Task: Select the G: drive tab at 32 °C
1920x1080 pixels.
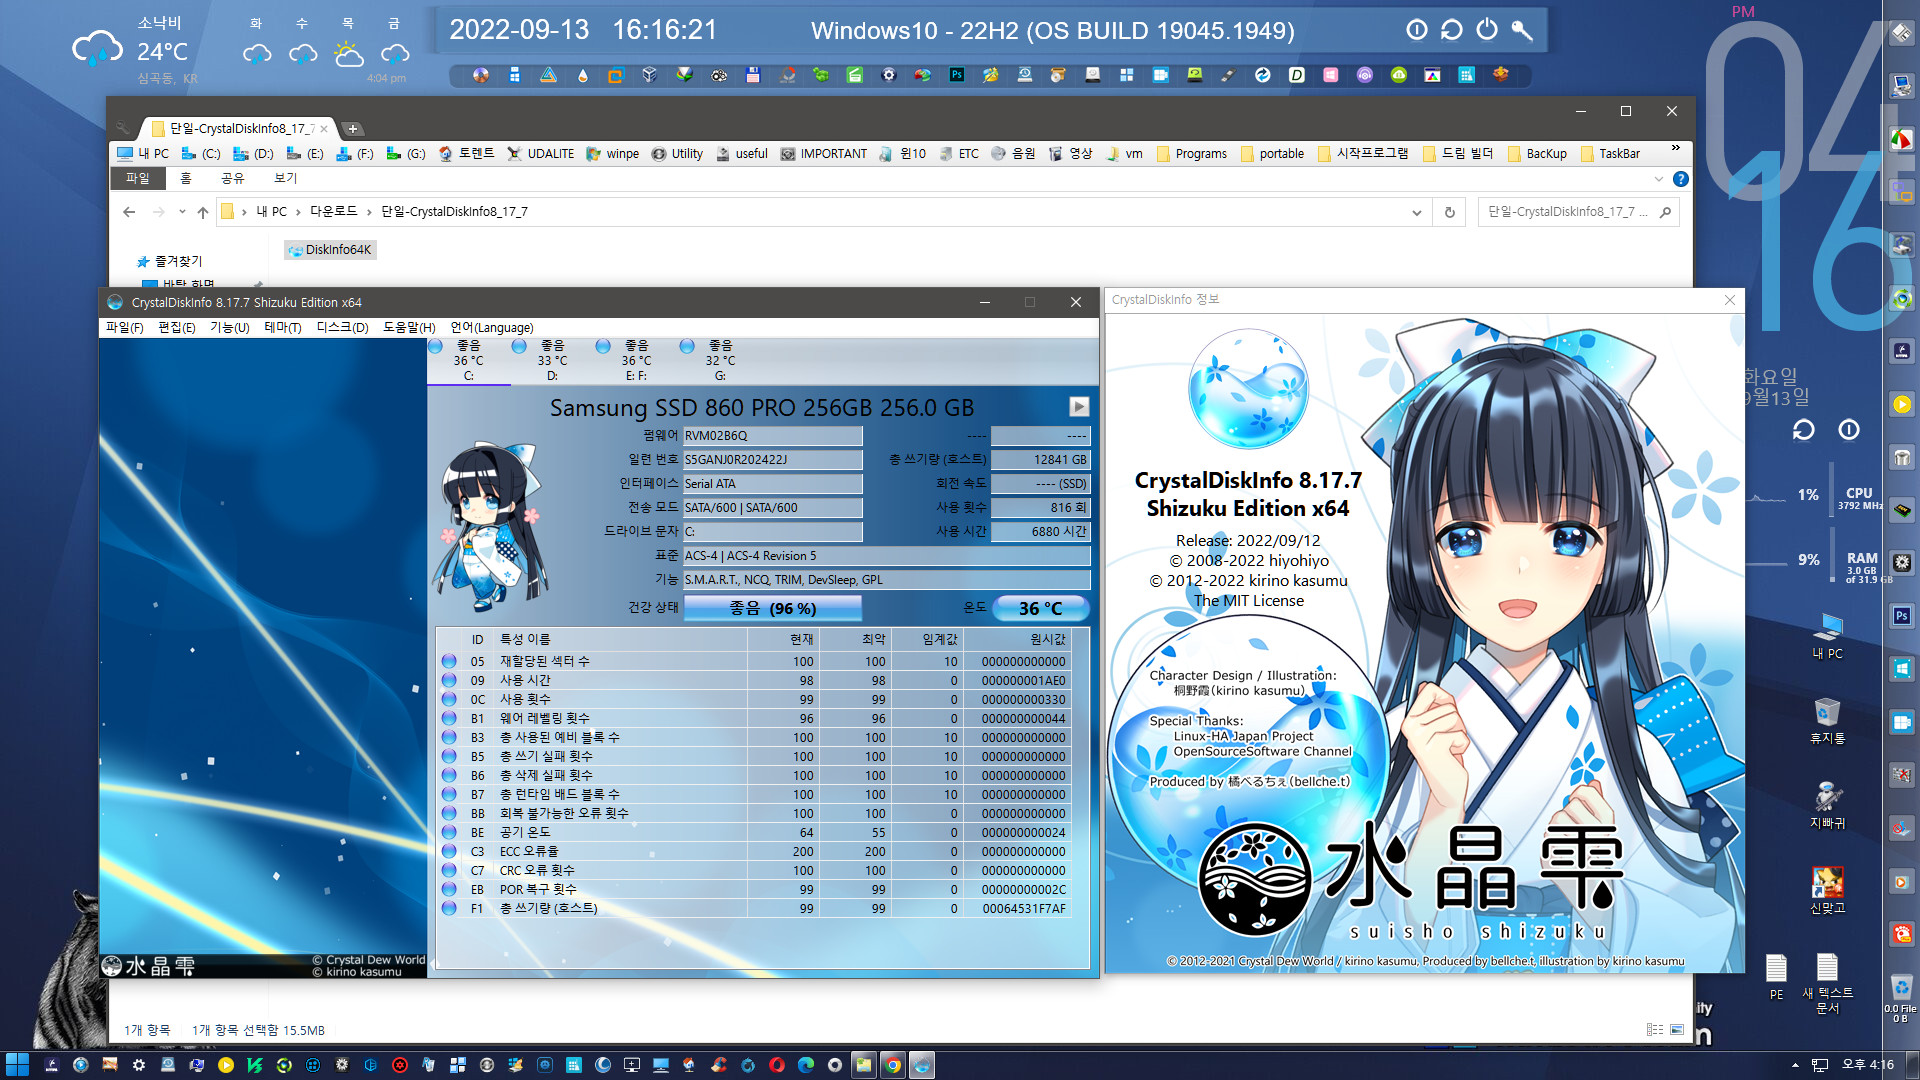Action: click(x=720, y=360)
